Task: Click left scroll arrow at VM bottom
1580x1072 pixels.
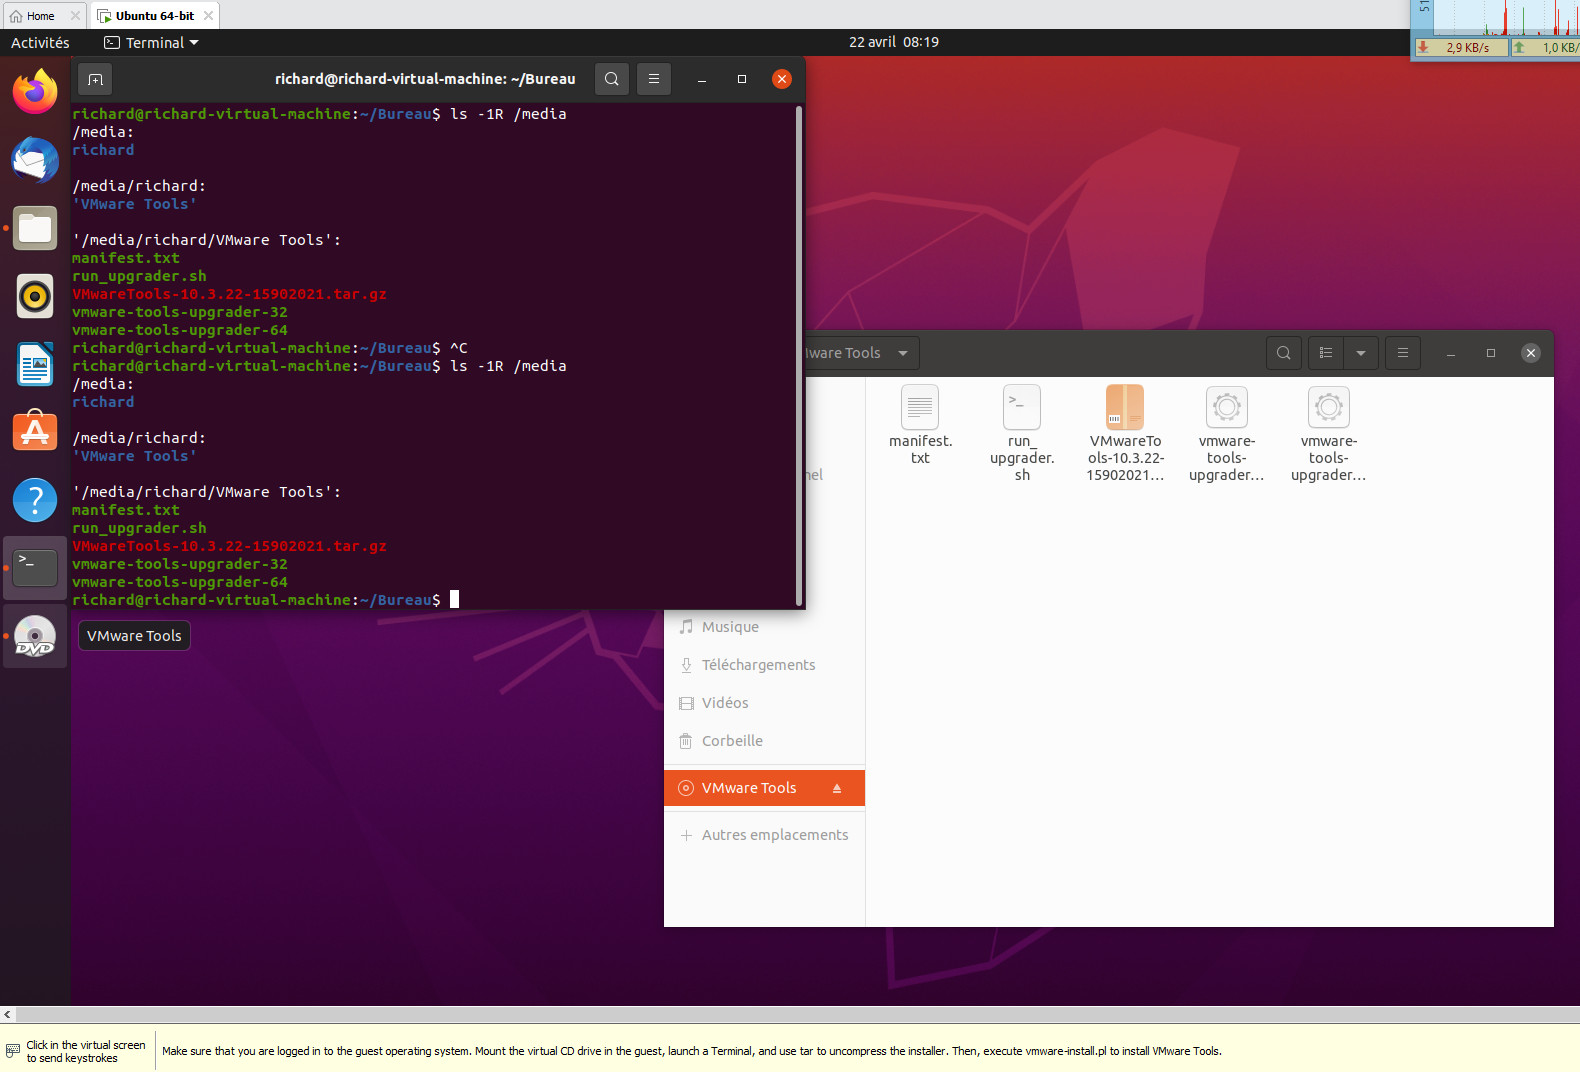Action: coord(8,1014)
